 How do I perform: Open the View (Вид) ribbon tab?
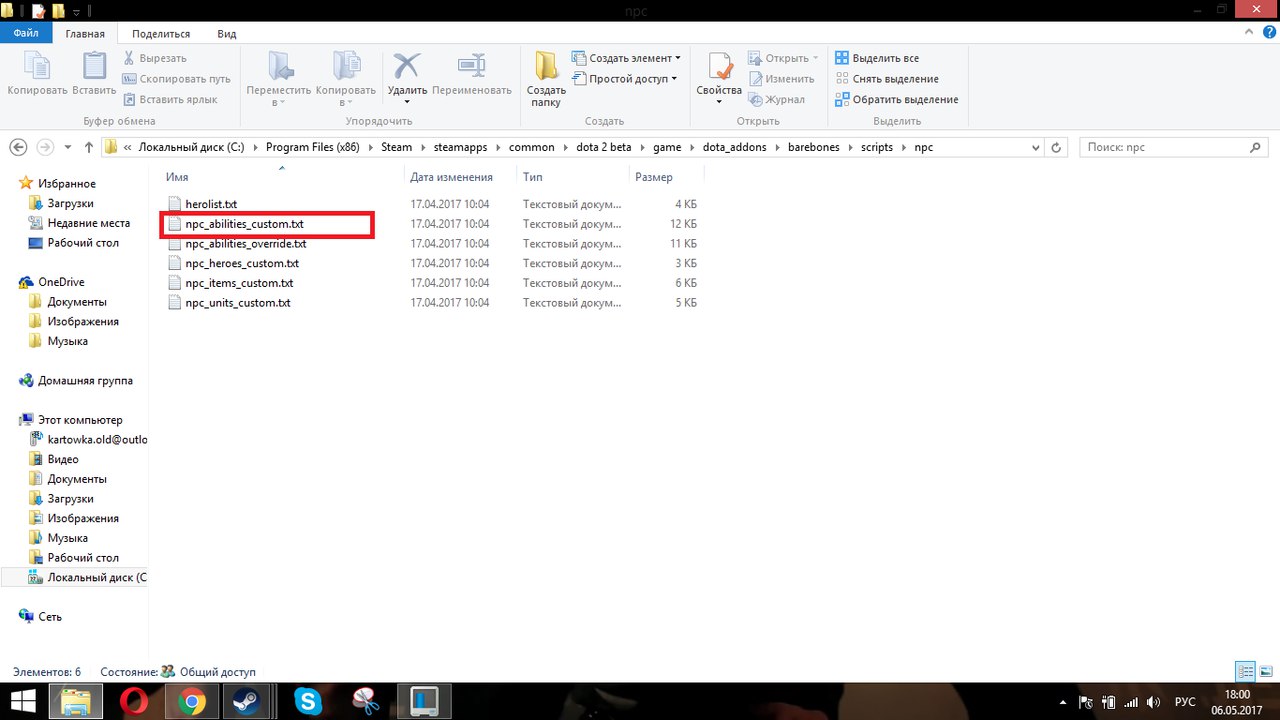(226, 33)
